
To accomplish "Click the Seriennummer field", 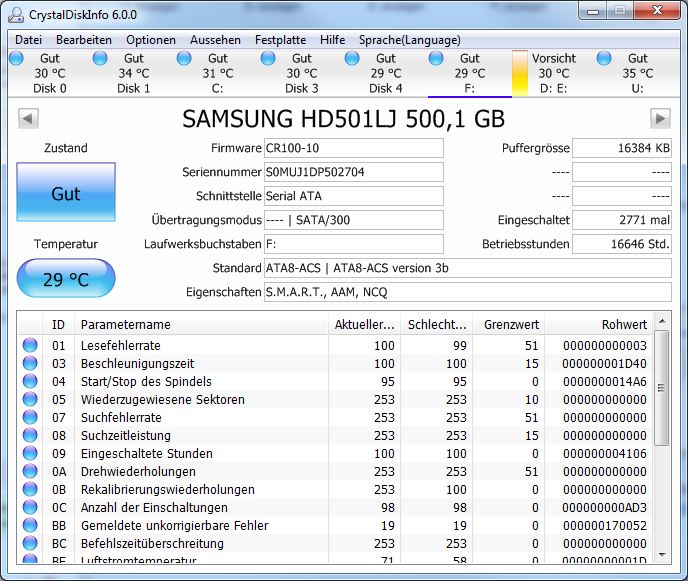I will [354, 172].
